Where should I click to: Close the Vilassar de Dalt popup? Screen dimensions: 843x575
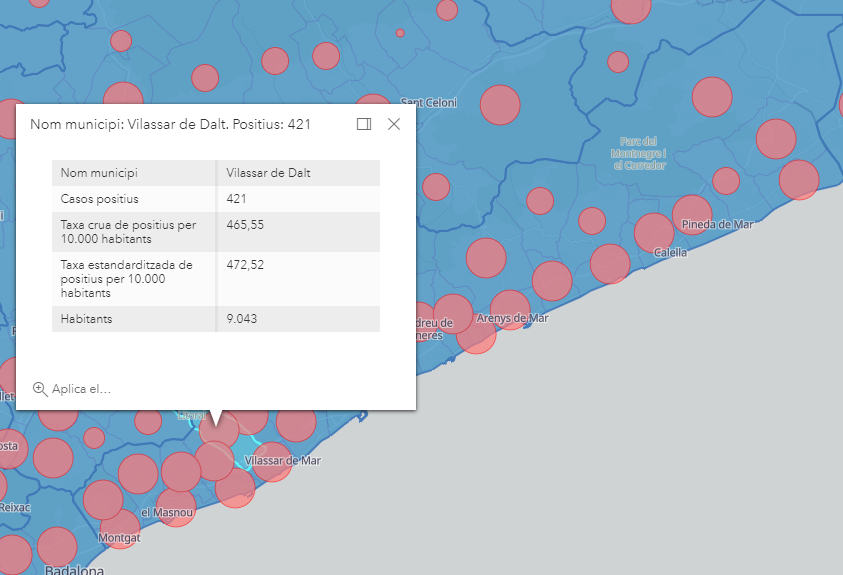[394, 124]
